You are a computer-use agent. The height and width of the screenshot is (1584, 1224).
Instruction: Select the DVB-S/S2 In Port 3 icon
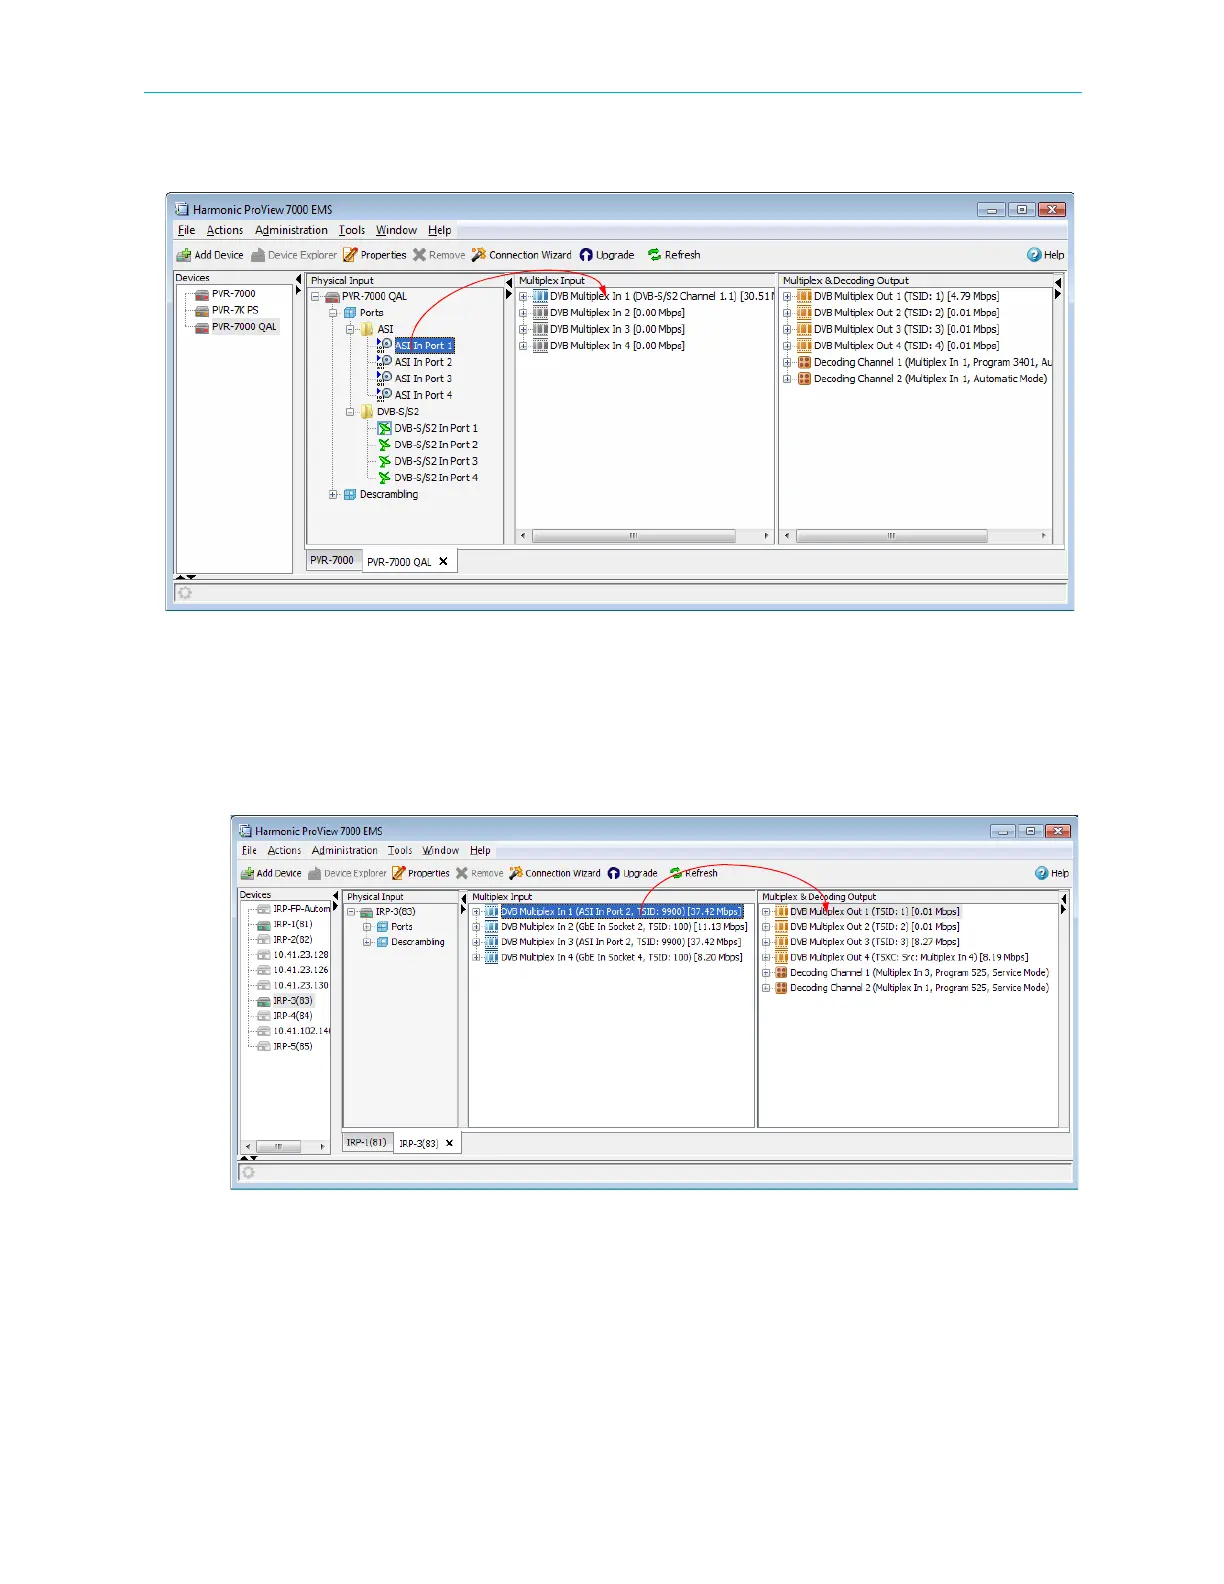coord(384,461)
